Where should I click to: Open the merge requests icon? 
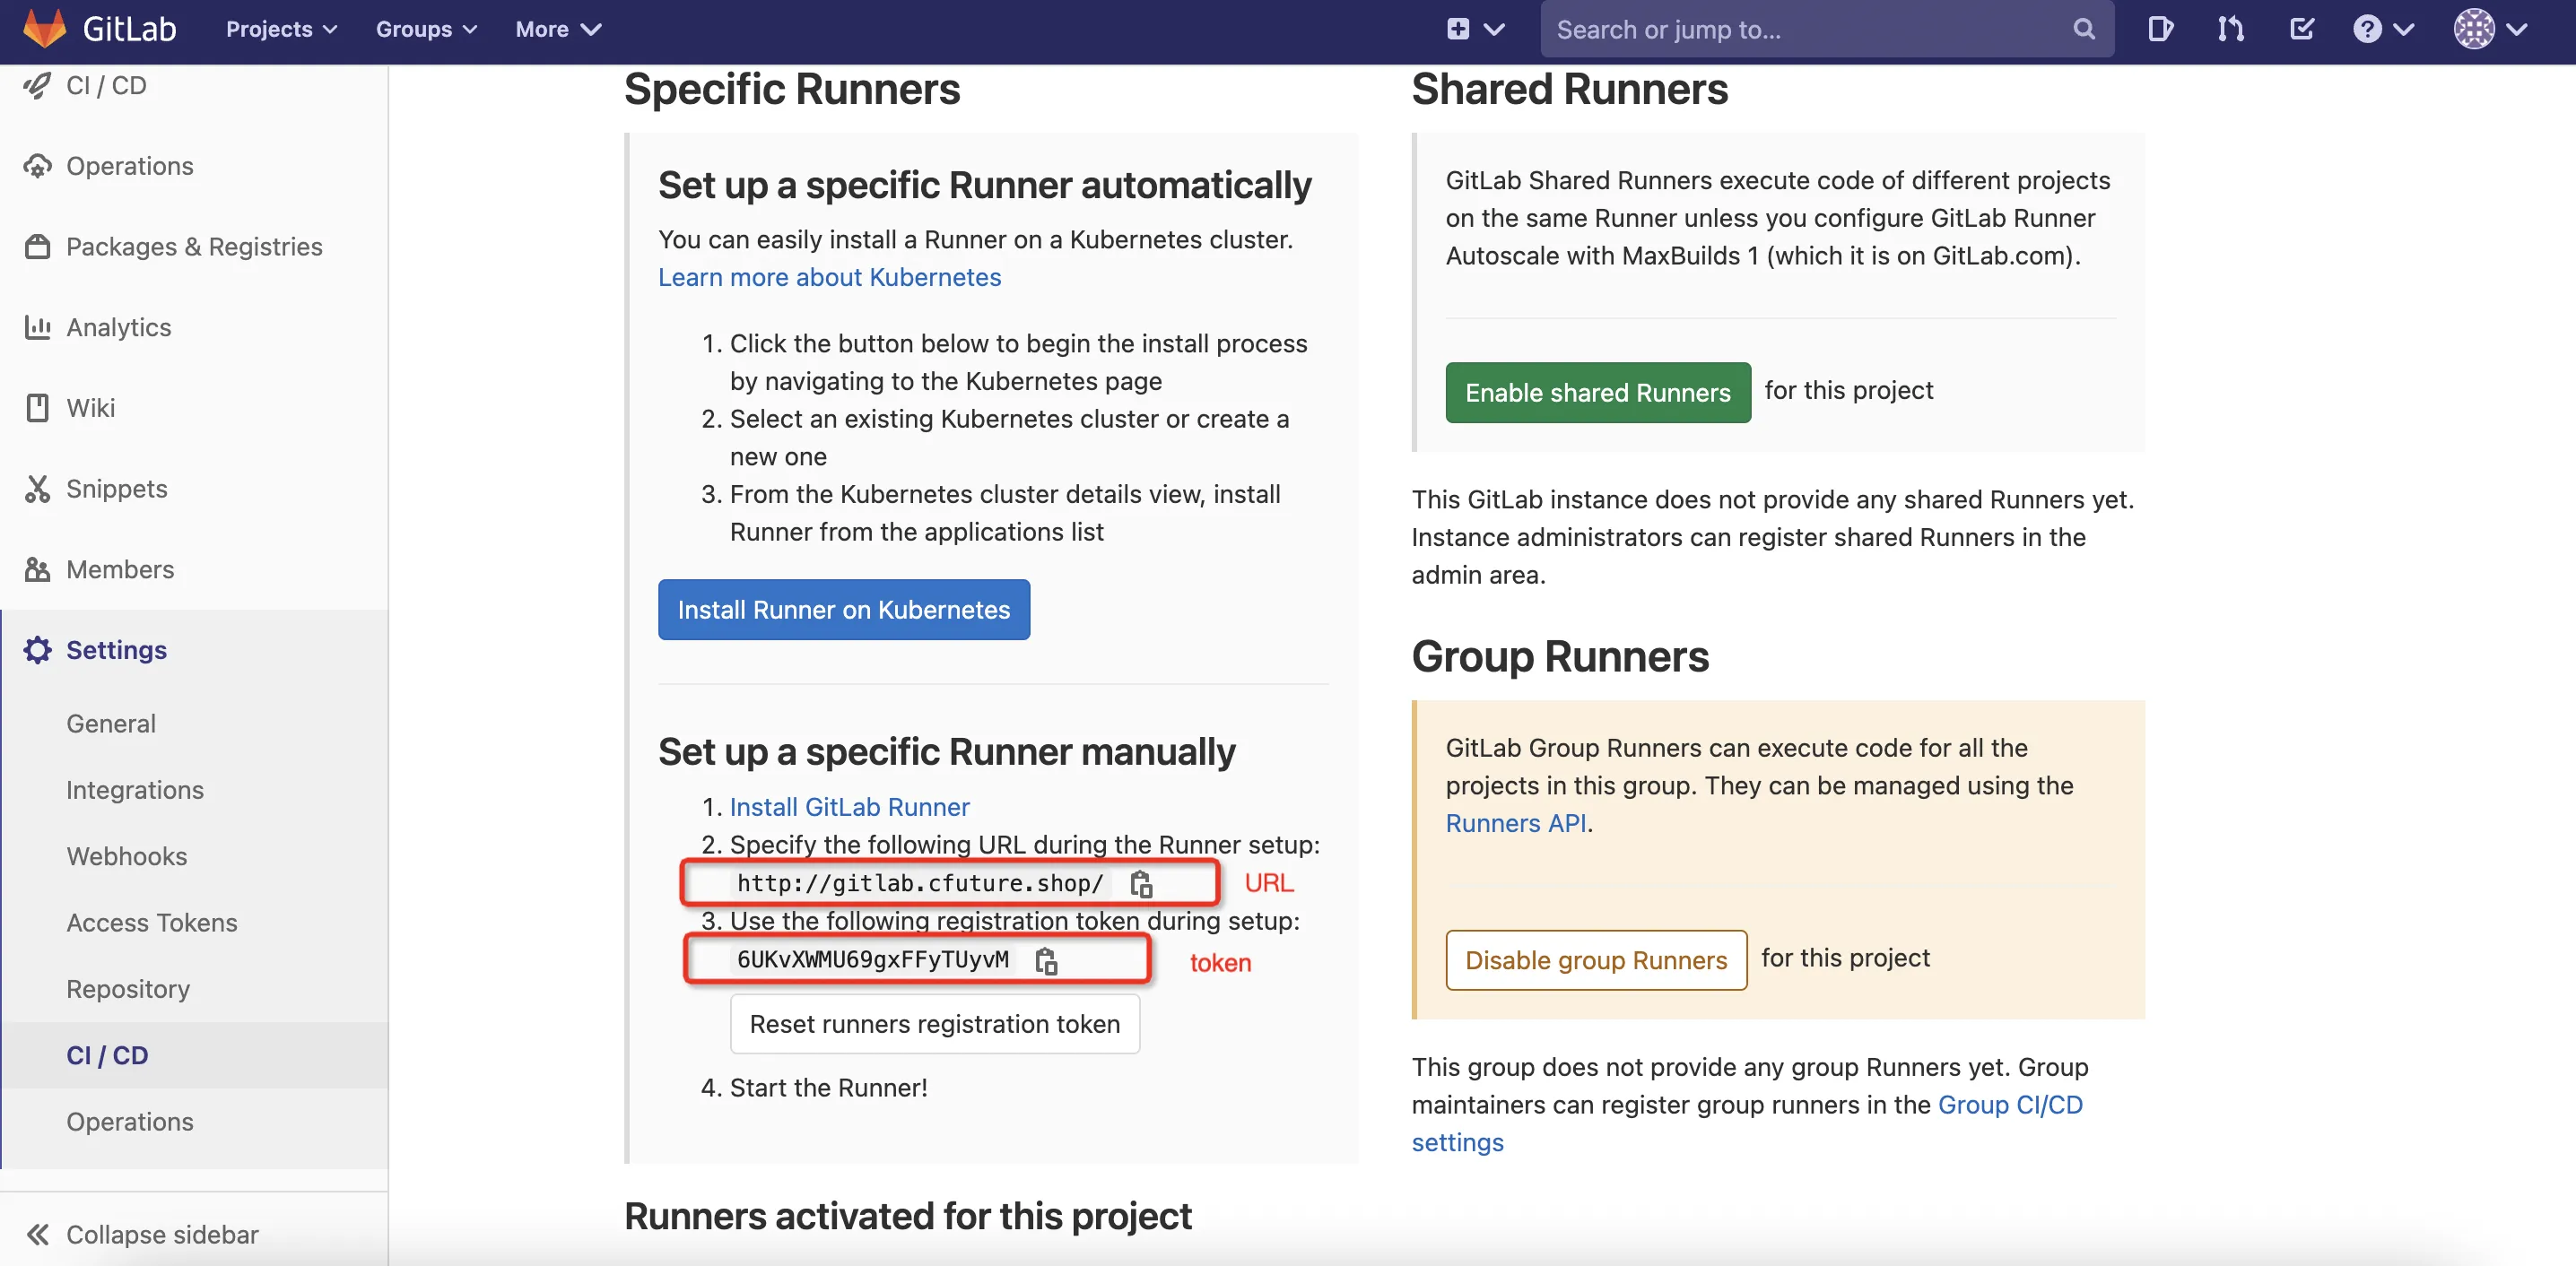2230,29
